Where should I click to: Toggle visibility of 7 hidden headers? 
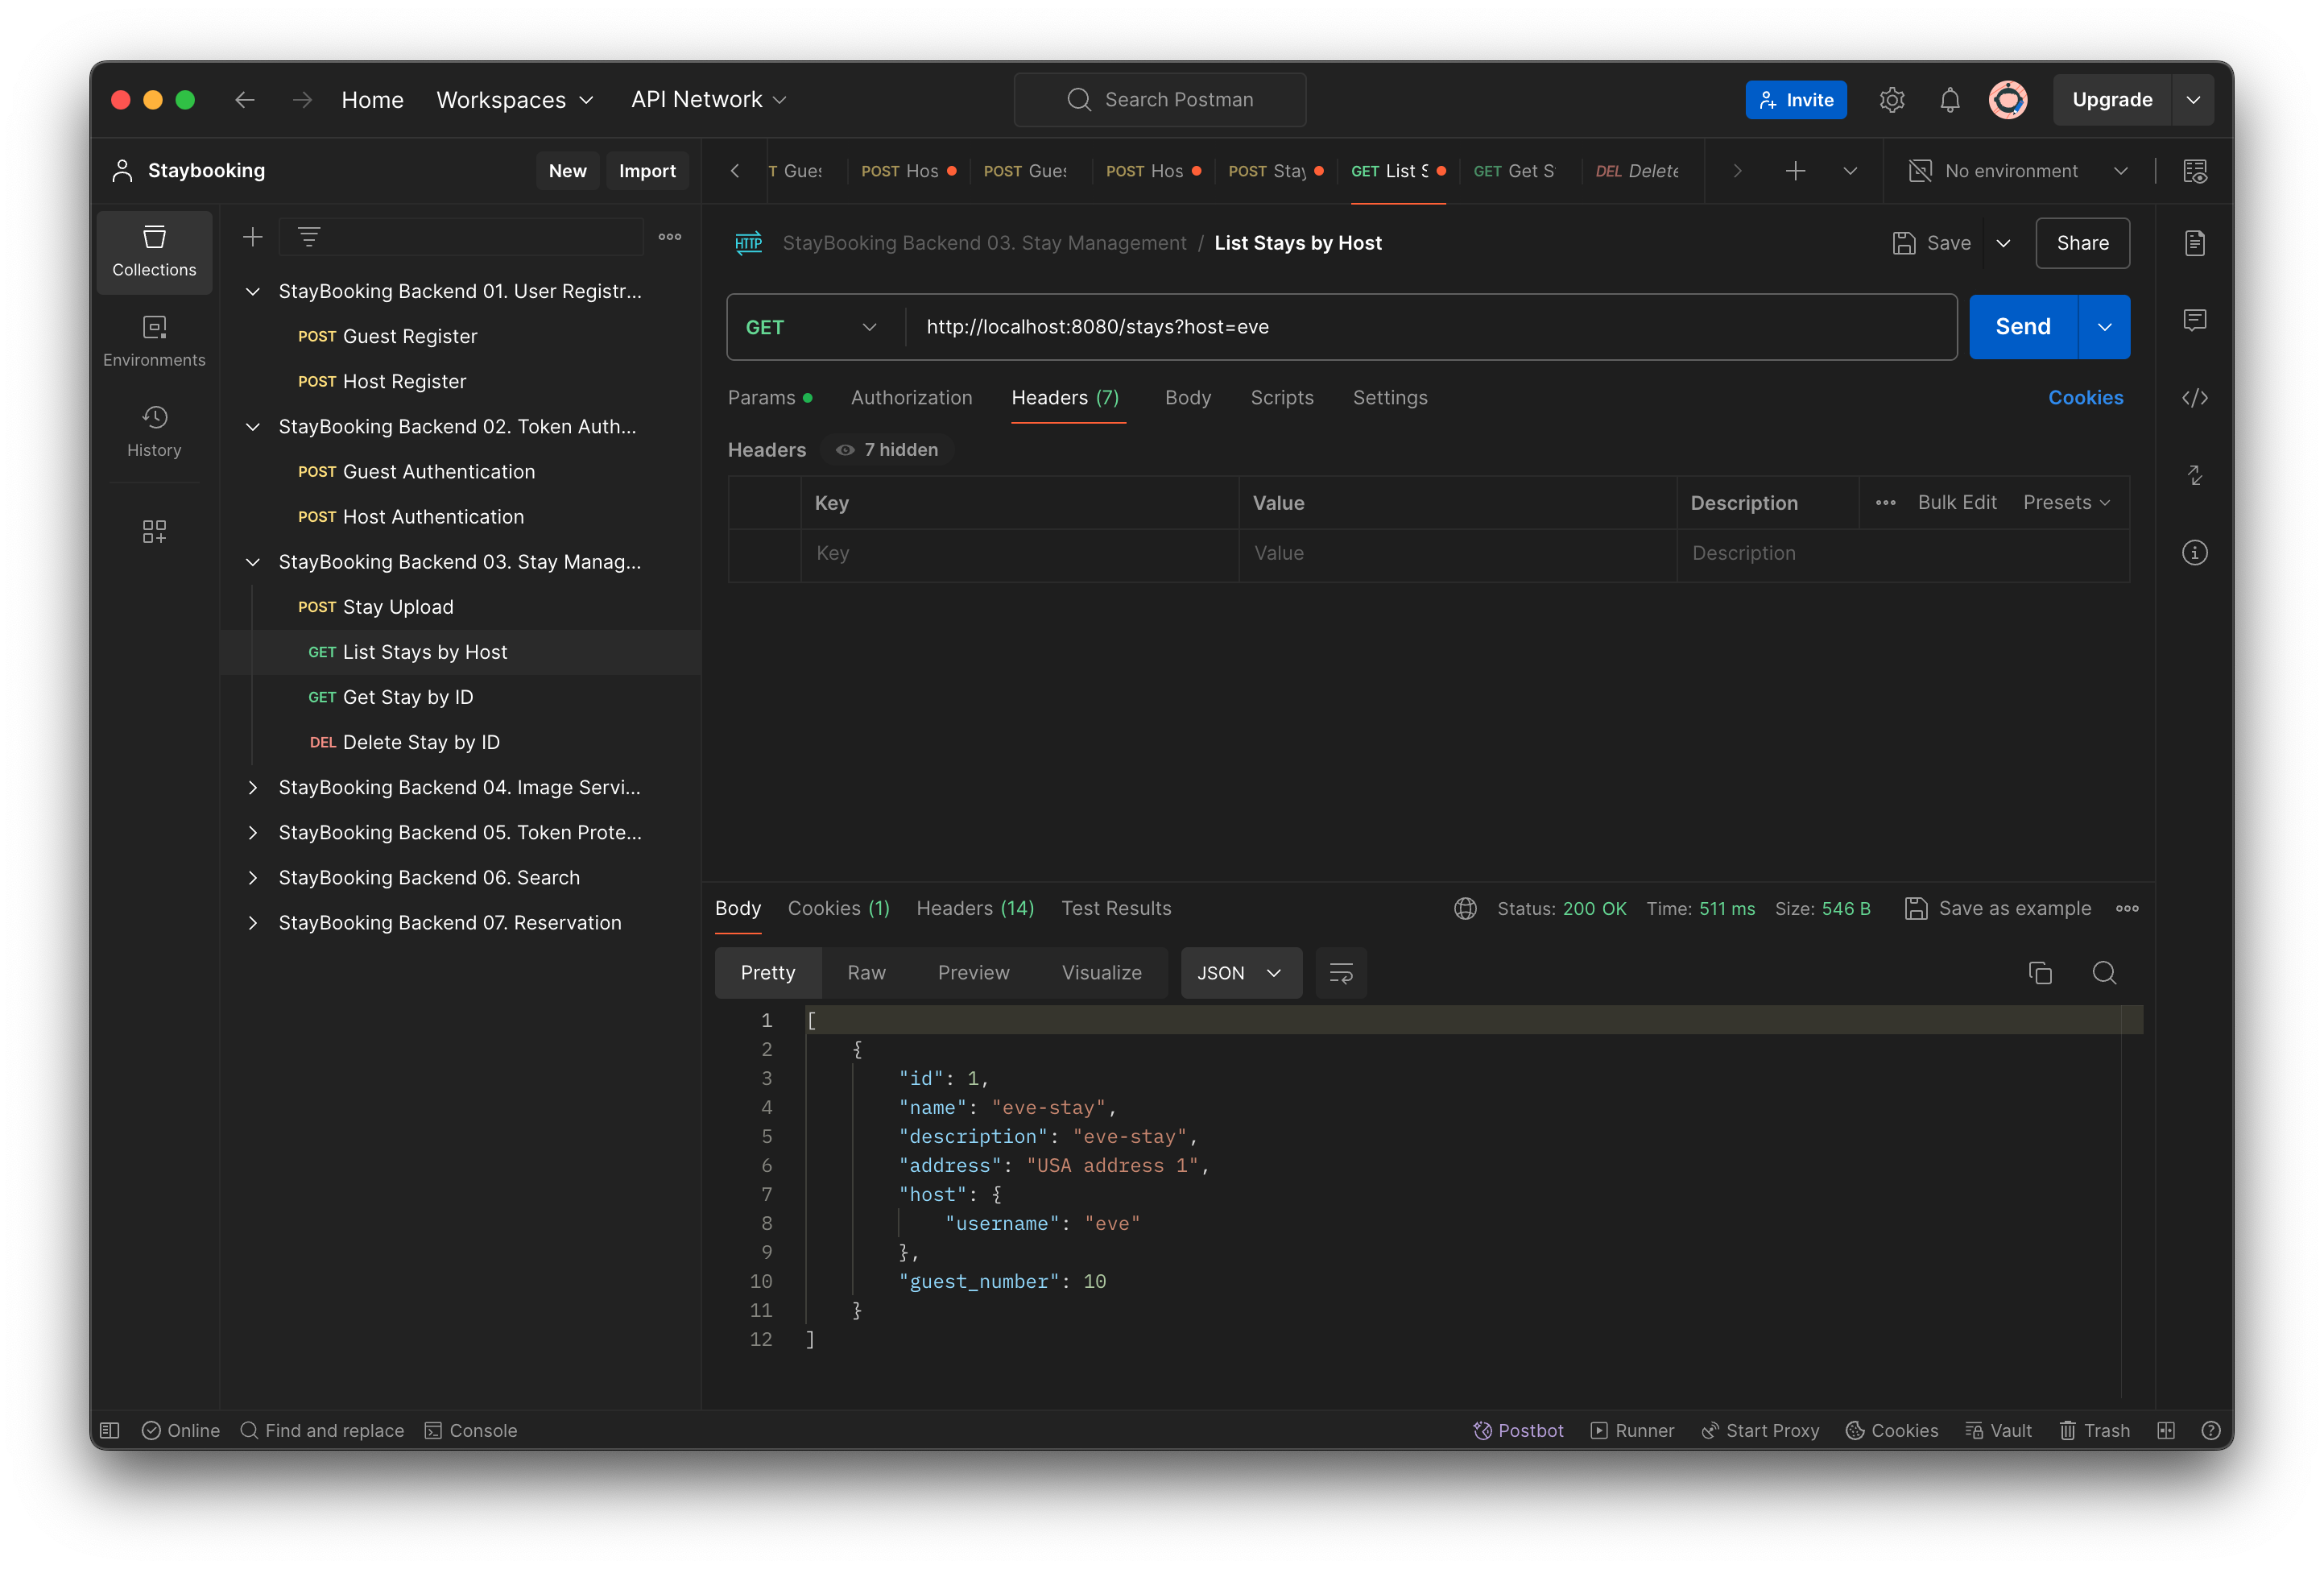886,449
